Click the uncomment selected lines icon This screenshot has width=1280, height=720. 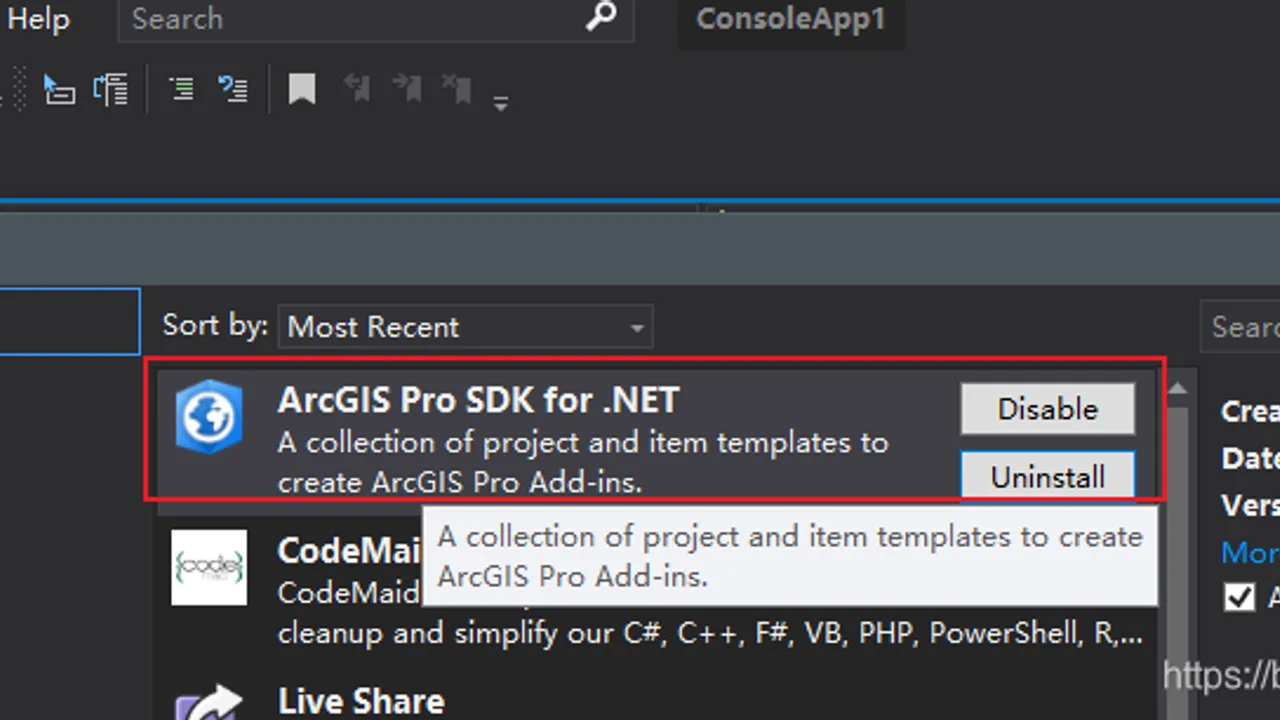pyautogui.click(x=233, y=89)
